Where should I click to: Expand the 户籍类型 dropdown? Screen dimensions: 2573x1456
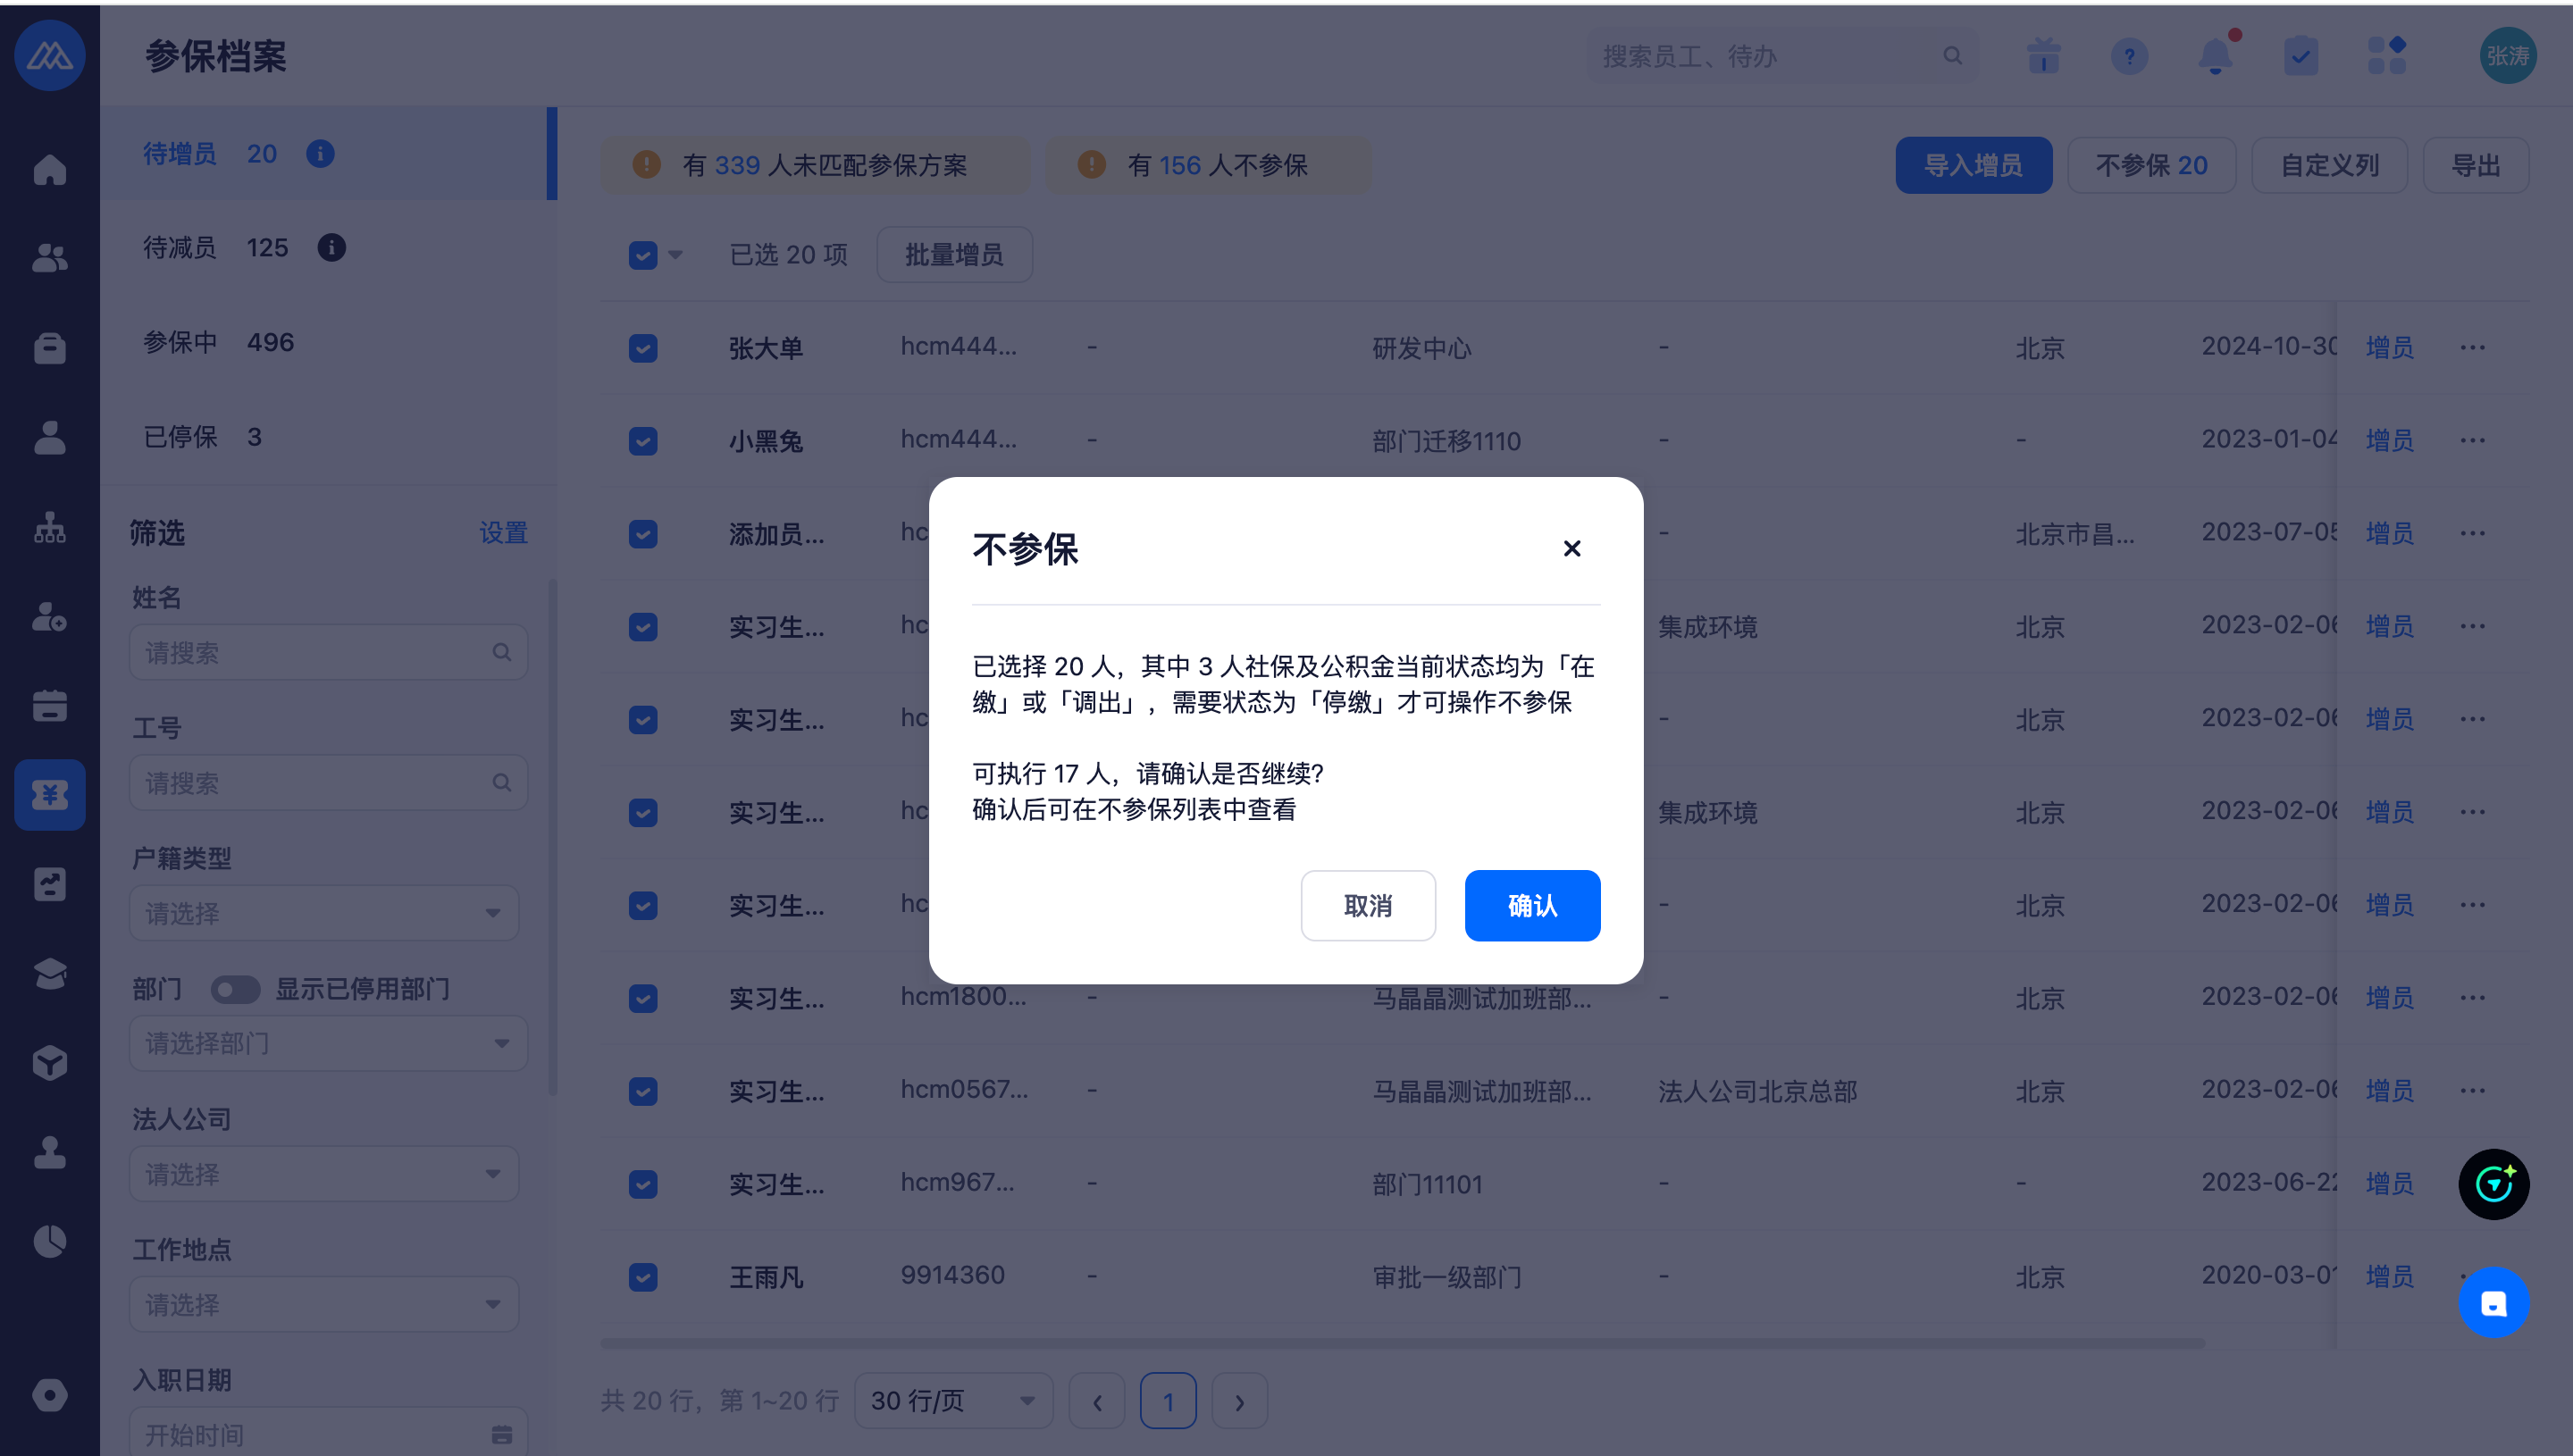click(x=324, y=913)
